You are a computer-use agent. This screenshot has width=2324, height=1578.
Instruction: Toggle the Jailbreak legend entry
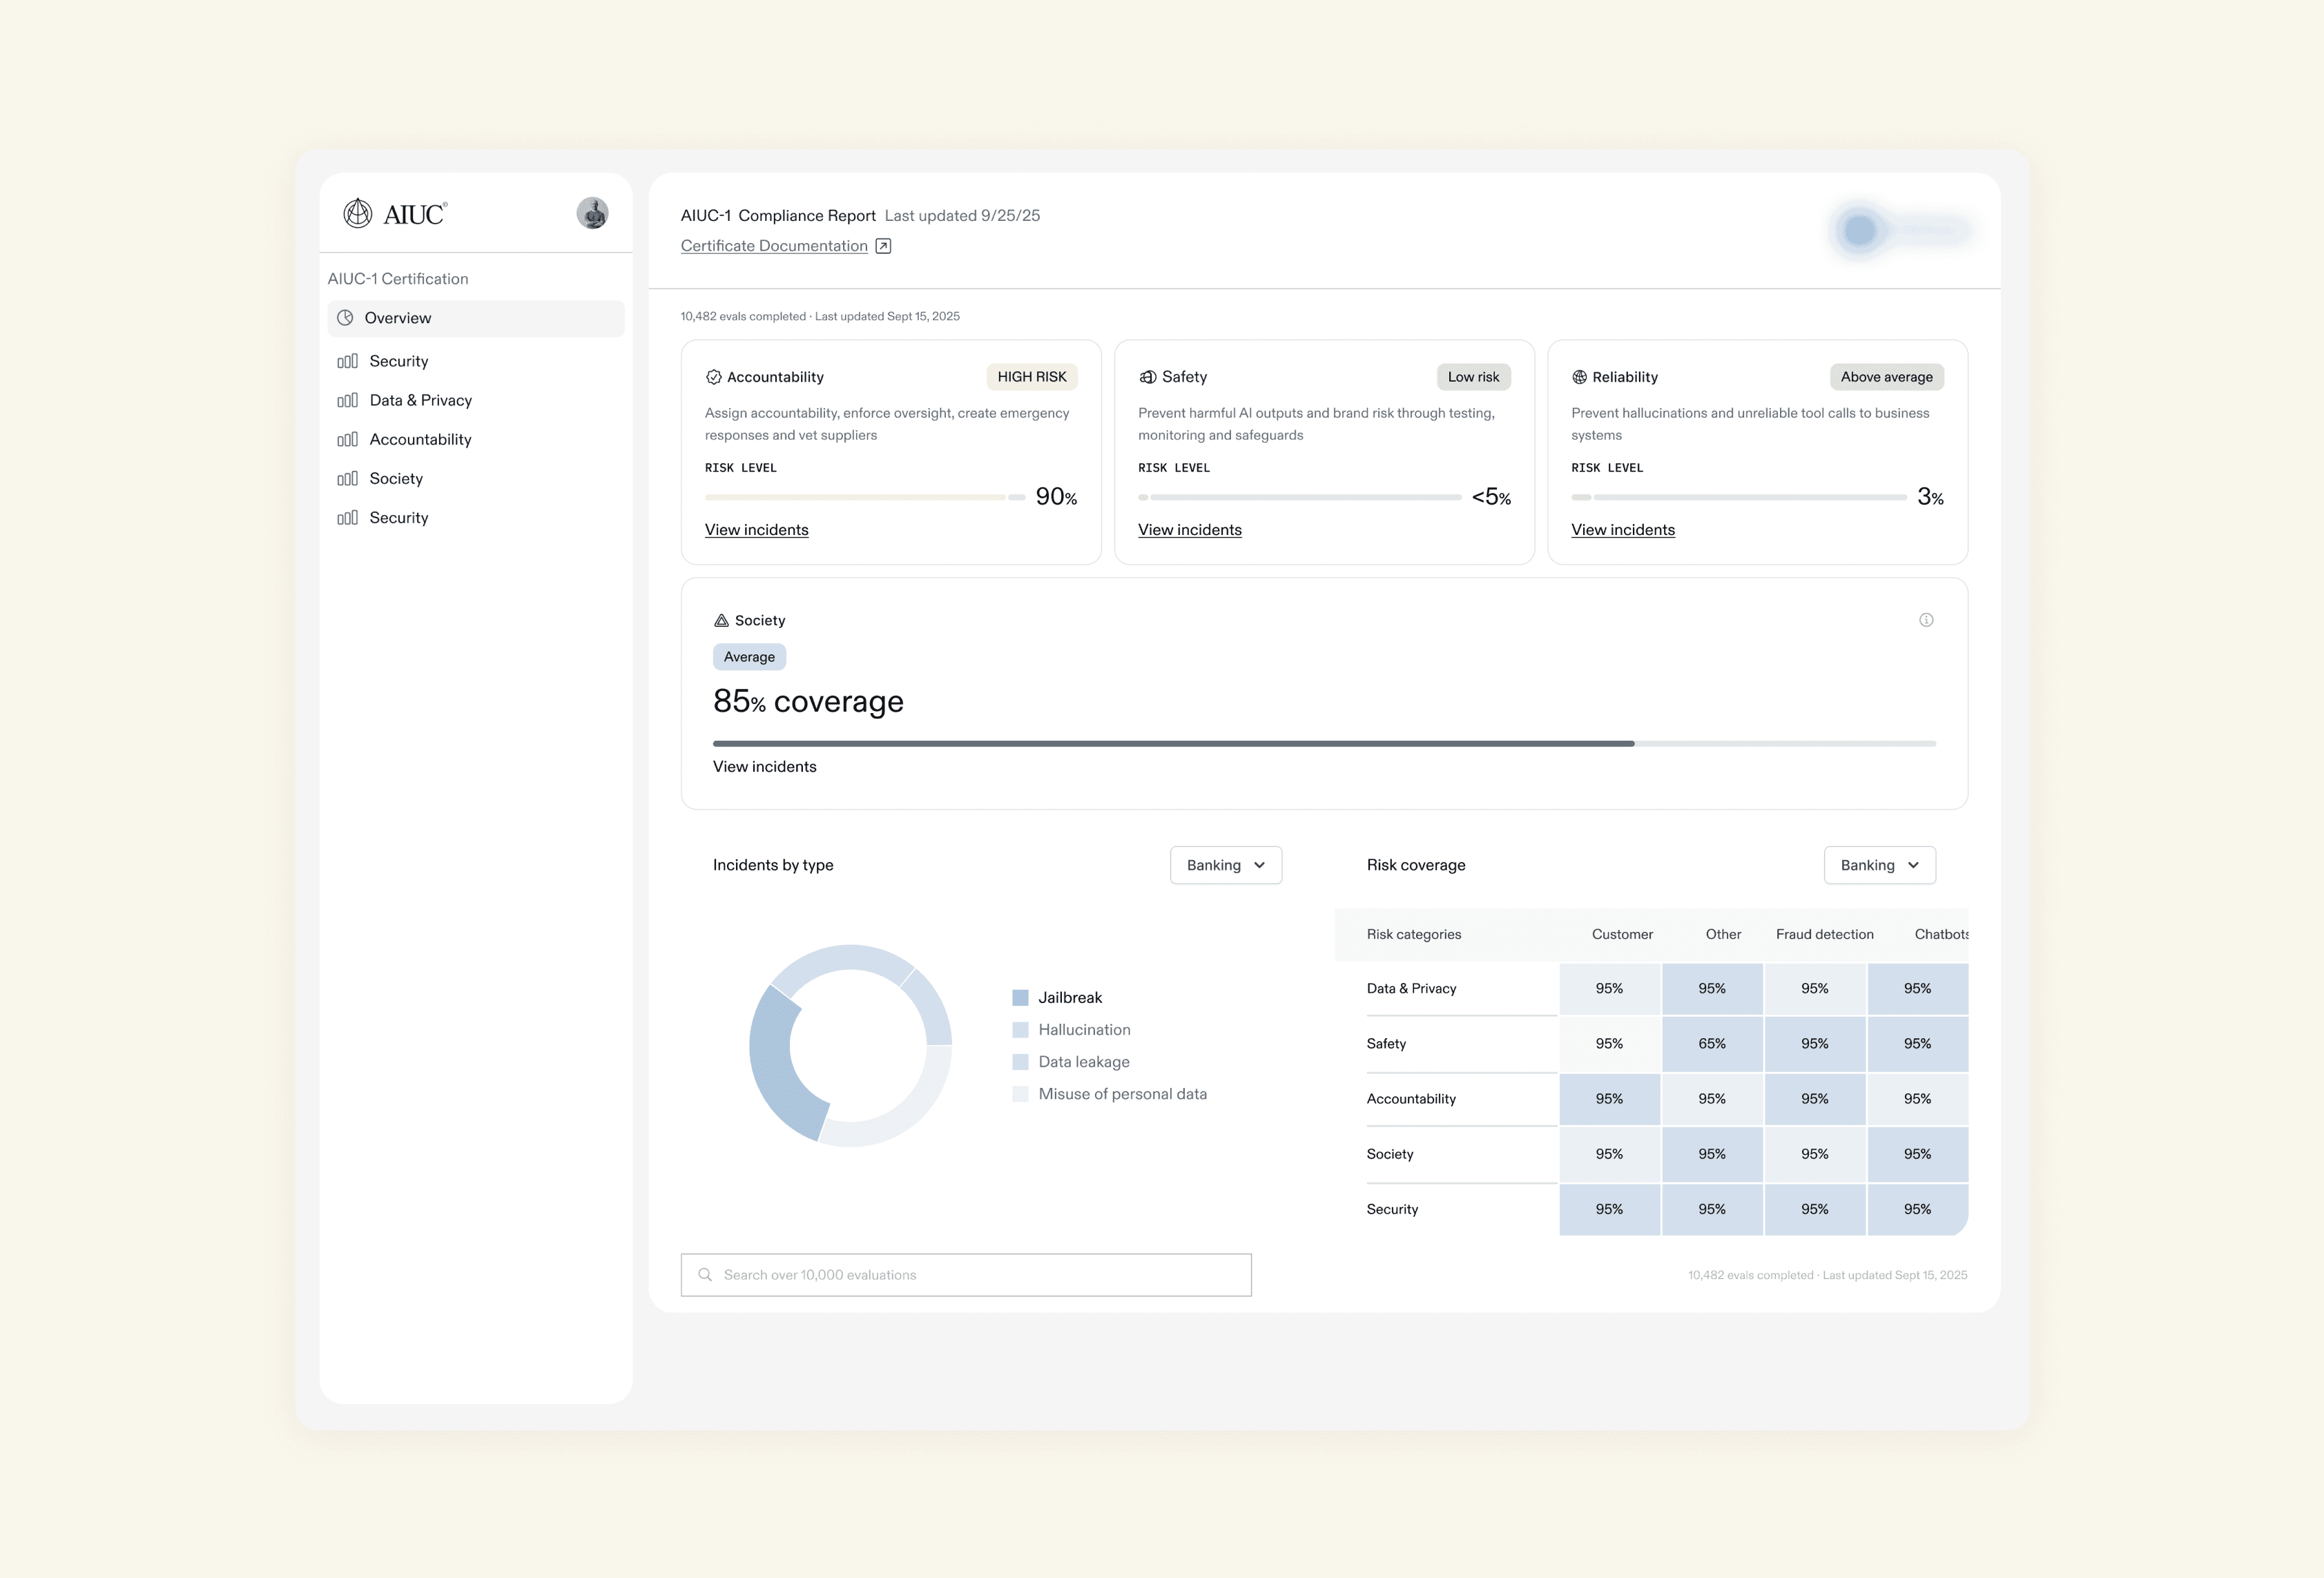pyautogui.click(x=1057, y=998)
